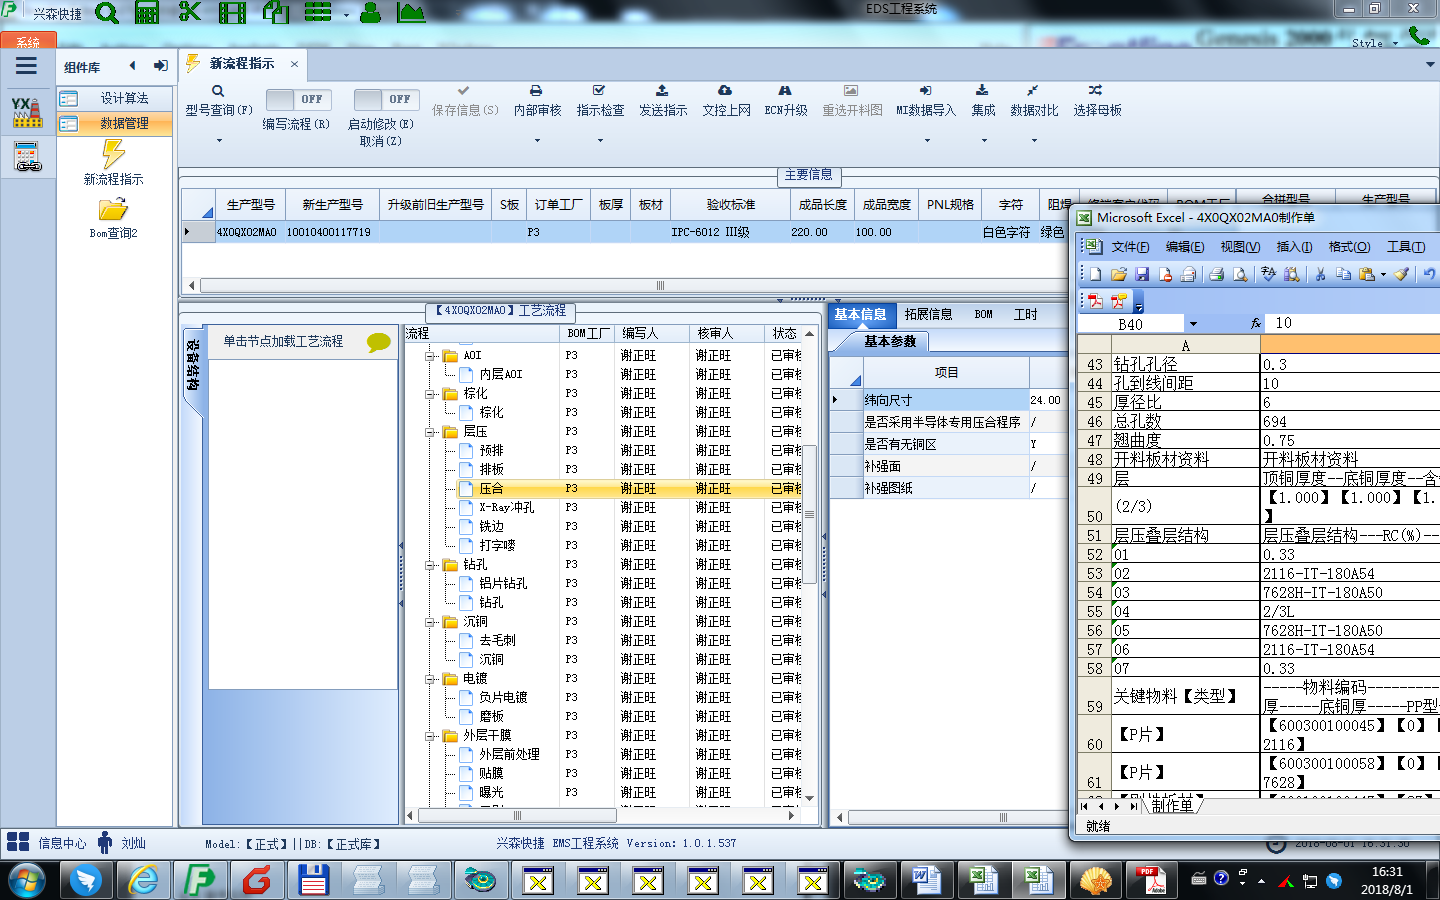Expand dropdown arrow under 指示检查

tap(600, 141)
